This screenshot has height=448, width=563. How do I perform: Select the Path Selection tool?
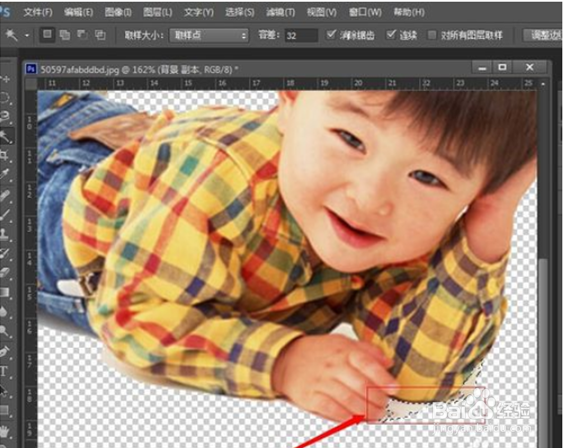click(x=5, y=390)
